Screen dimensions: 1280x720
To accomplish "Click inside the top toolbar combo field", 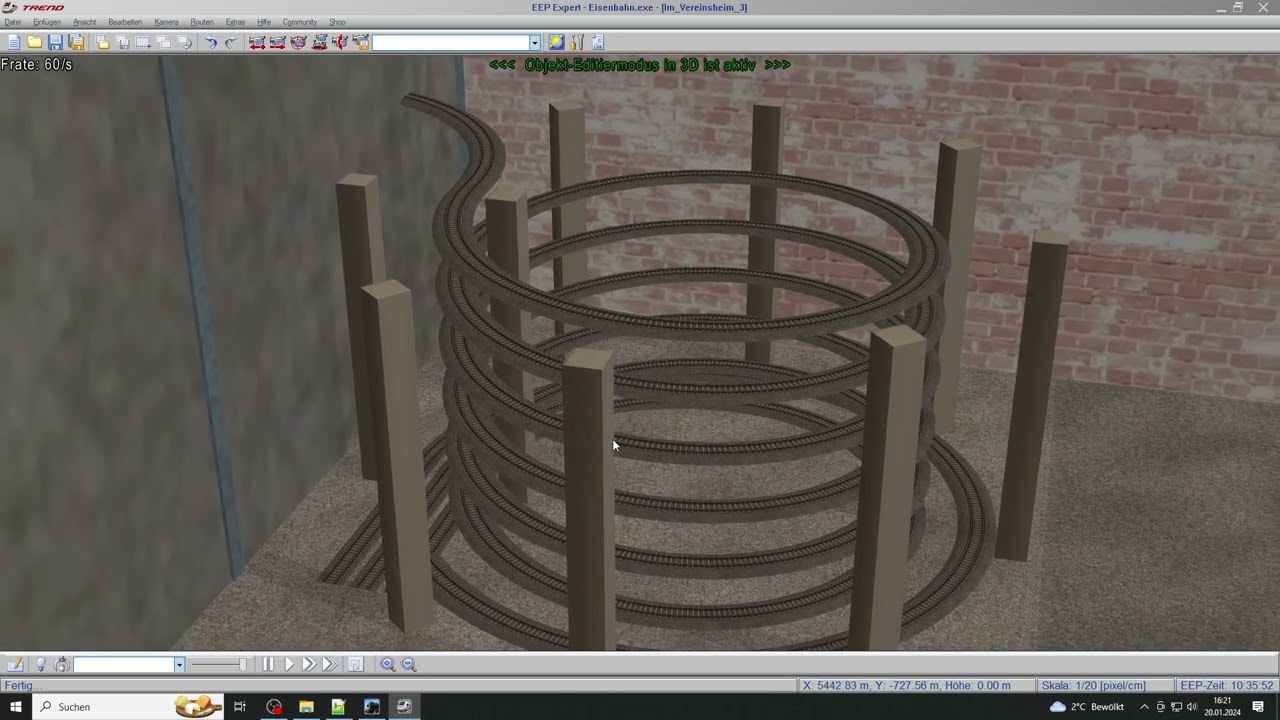I will tap(451, 43).
